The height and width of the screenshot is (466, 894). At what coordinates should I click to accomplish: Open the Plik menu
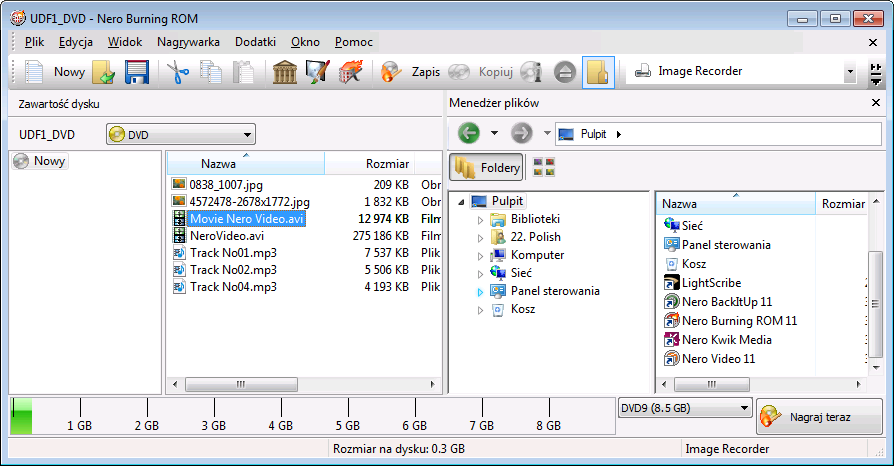click(x=34, y=42)
